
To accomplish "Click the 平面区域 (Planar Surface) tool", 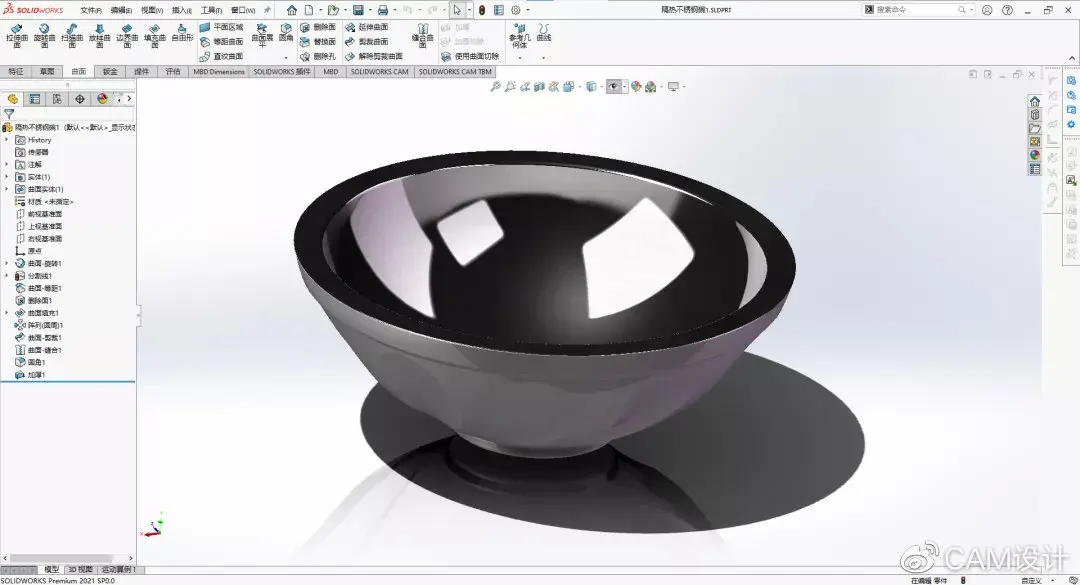I will (x=221, y=27).
